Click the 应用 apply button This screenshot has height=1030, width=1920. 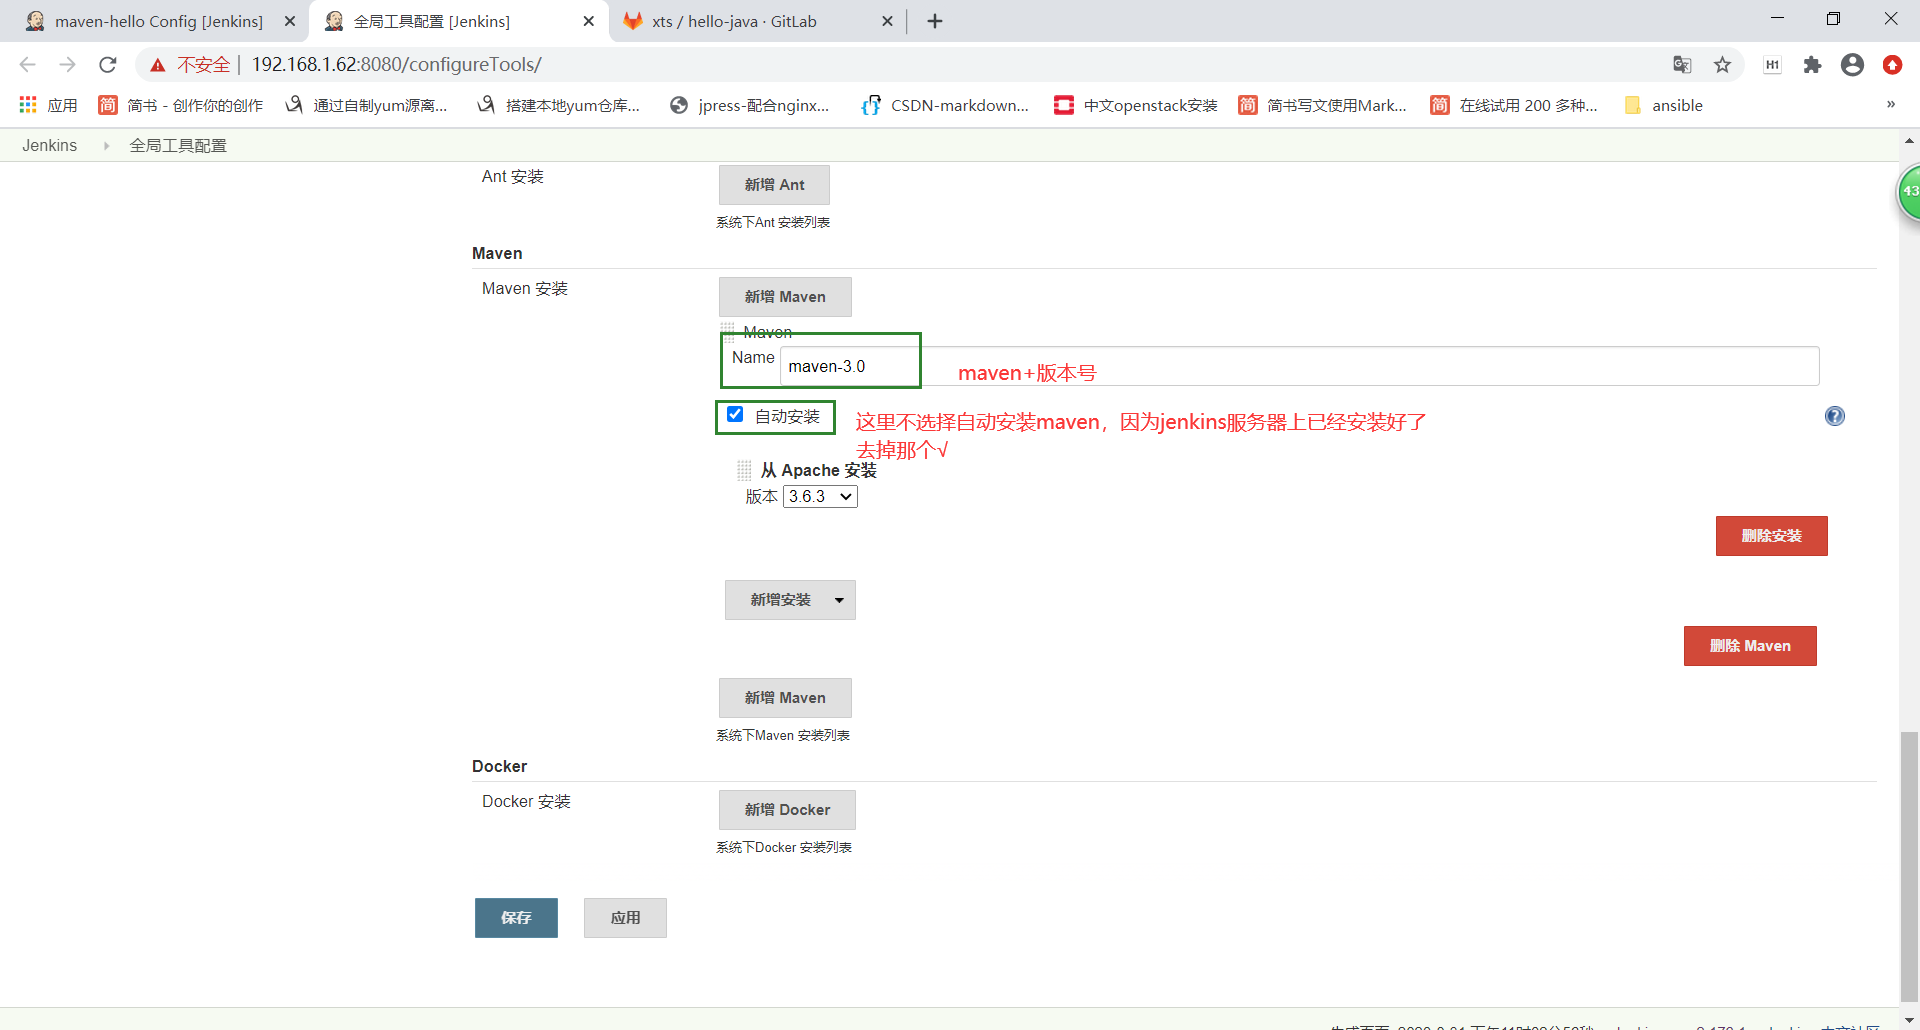[625, 918]
